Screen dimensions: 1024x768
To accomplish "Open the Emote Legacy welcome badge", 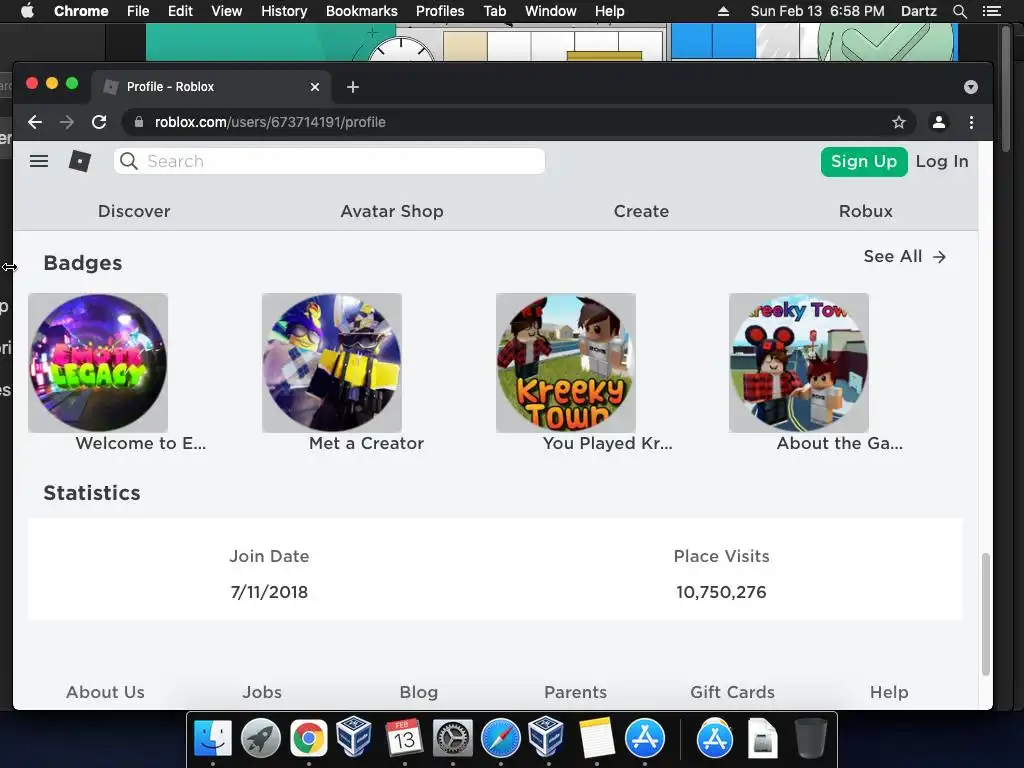I will [x=98, y=362].
